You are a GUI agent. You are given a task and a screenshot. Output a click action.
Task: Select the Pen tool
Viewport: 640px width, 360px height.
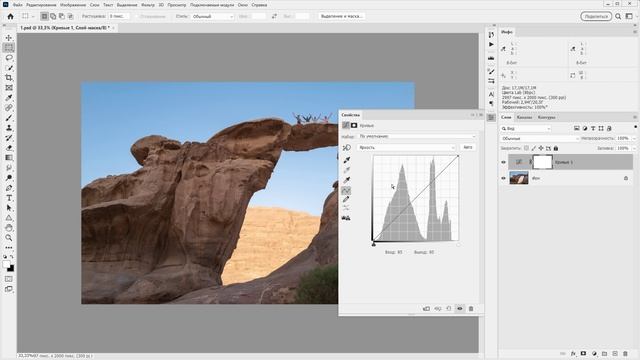[x=9, y=188]
